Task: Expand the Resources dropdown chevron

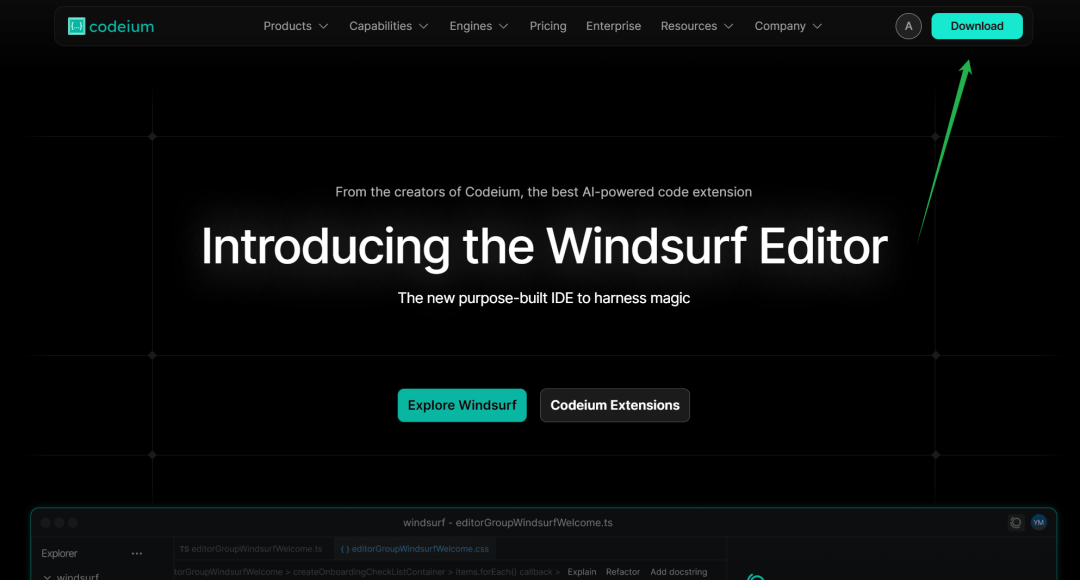Action: [729, 26]
